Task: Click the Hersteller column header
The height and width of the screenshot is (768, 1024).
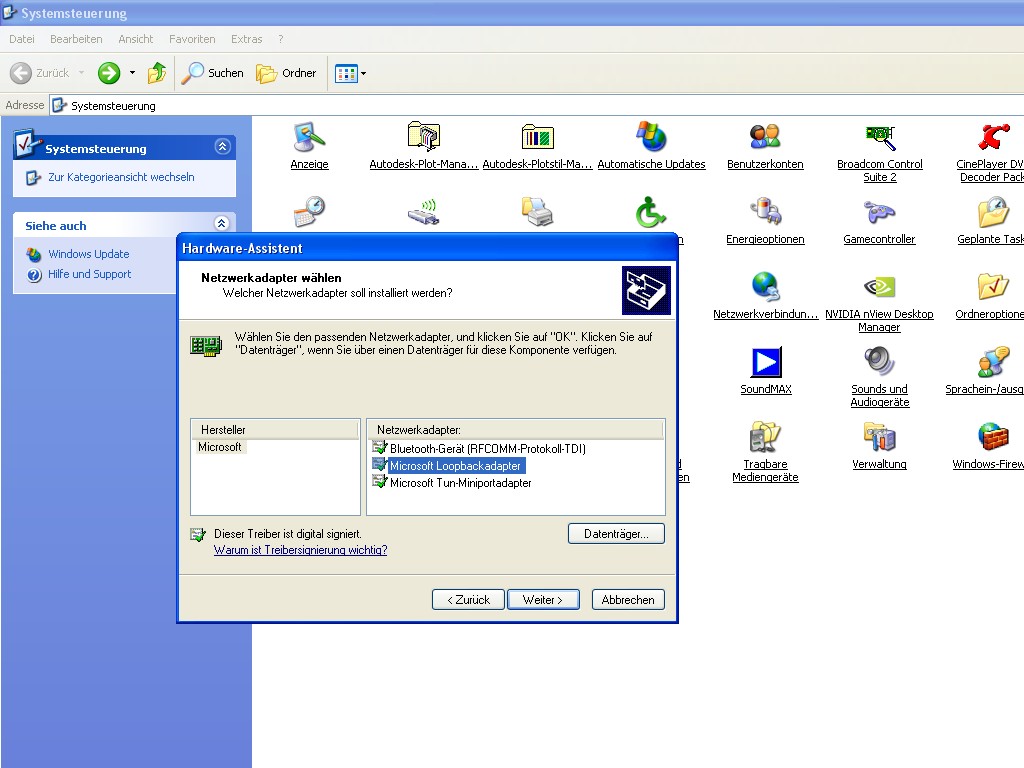Action: pyautogui.click(x=275, y=430)
